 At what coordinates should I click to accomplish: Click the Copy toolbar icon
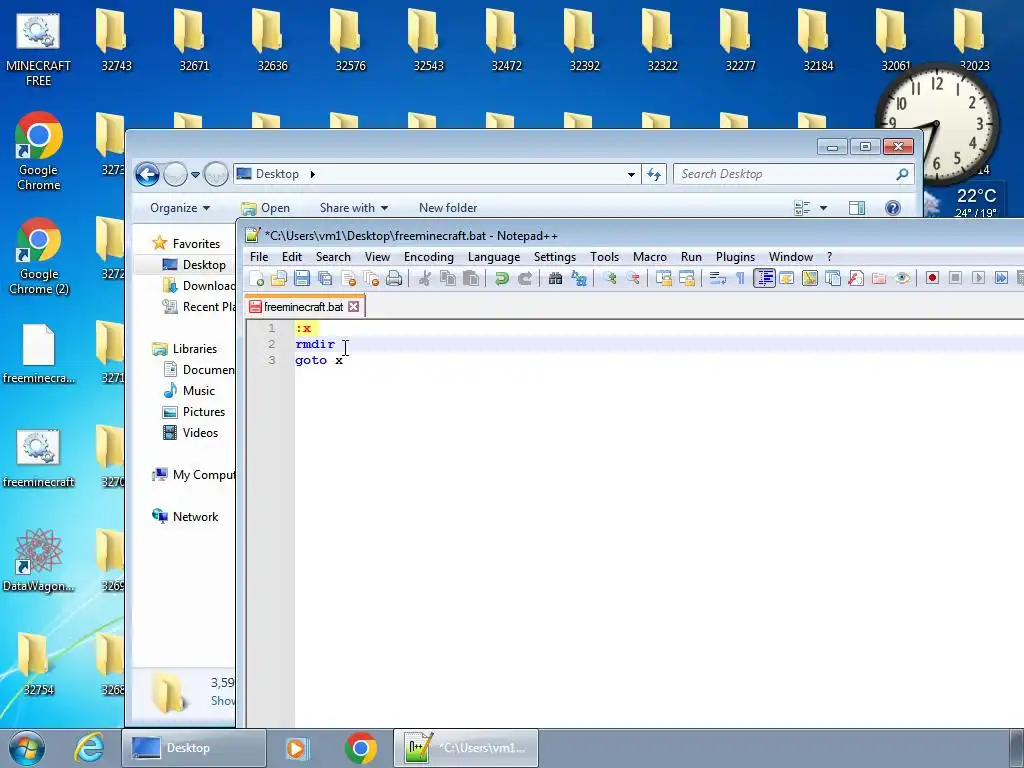(x=448, y=279)
